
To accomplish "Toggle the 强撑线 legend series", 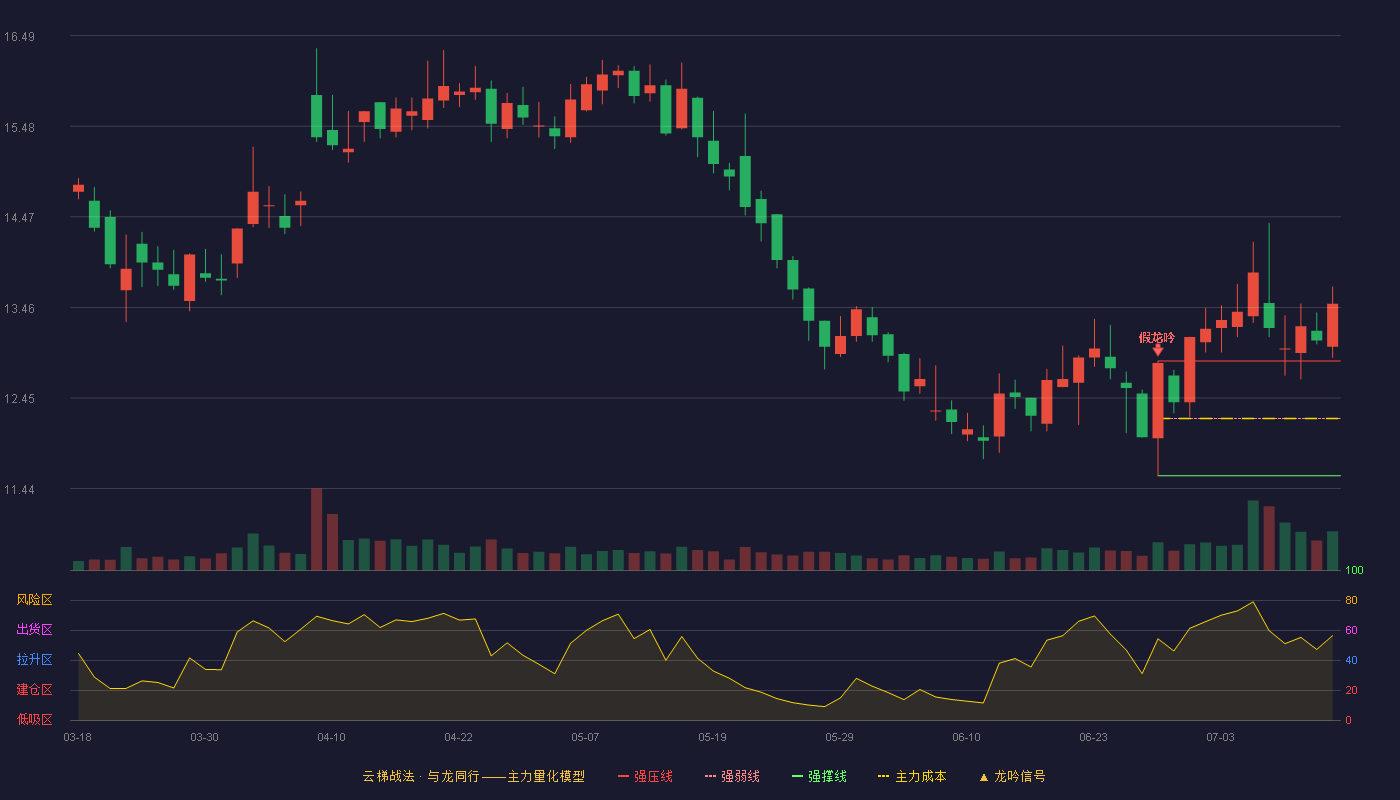I will pos(819,776).
